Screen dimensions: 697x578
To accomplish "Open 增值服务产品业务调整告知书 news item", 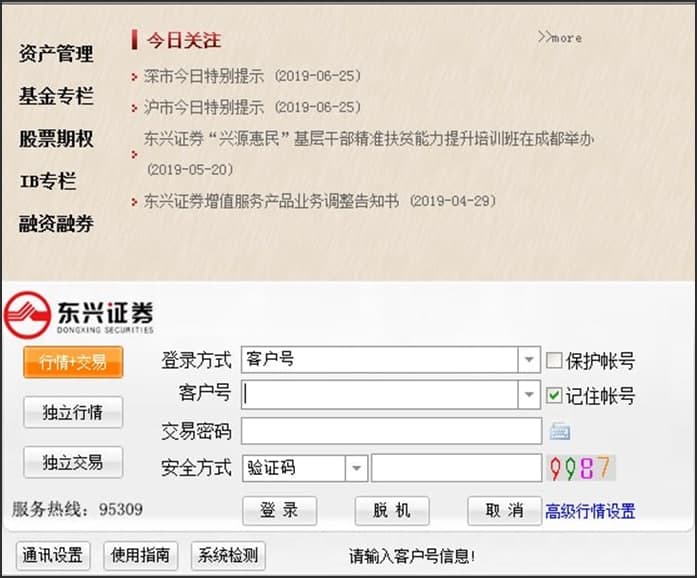I will pyautogui.click(x=320, y=201).
